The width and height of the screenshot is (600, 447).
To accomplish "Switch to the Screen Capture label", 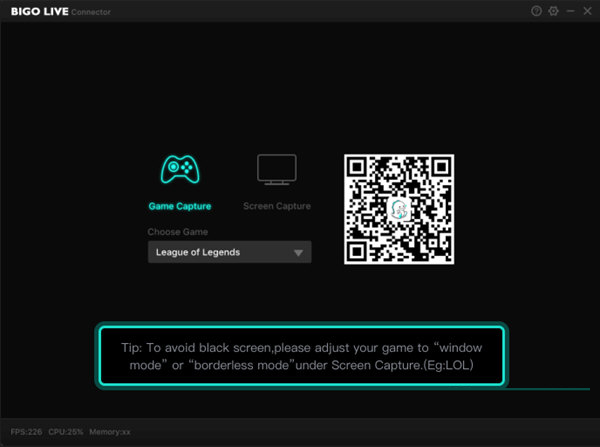I will (277, 206).
